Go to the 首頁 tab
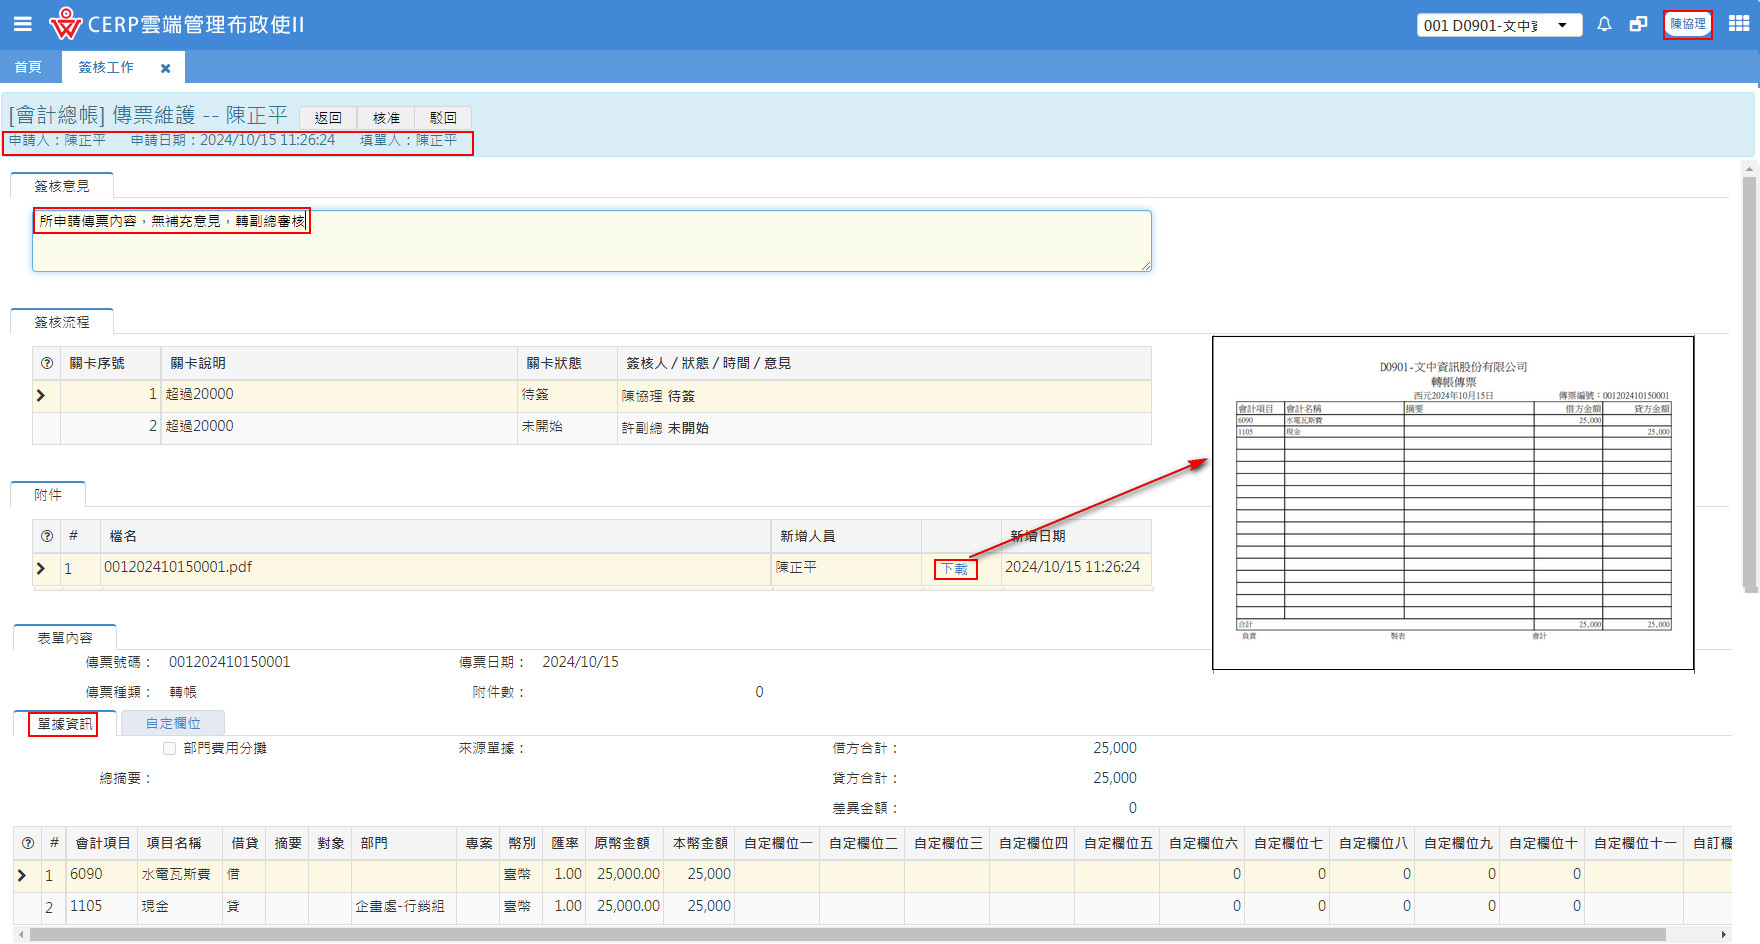Image resolution: width=1760 pixels, height=944 pixels. point(28,67)
